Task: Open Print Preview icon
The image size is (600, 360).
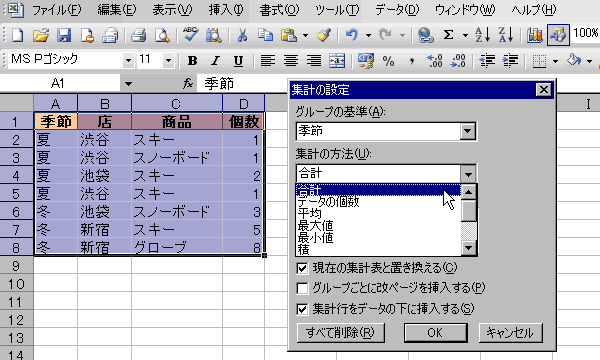Action: point(162,35)
